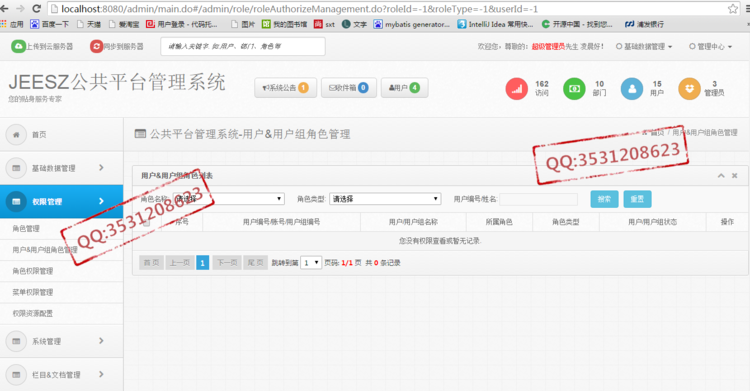Reload the page with the browser refresh icon
This screenshot has width=750, height=391.
coord(36,8)
